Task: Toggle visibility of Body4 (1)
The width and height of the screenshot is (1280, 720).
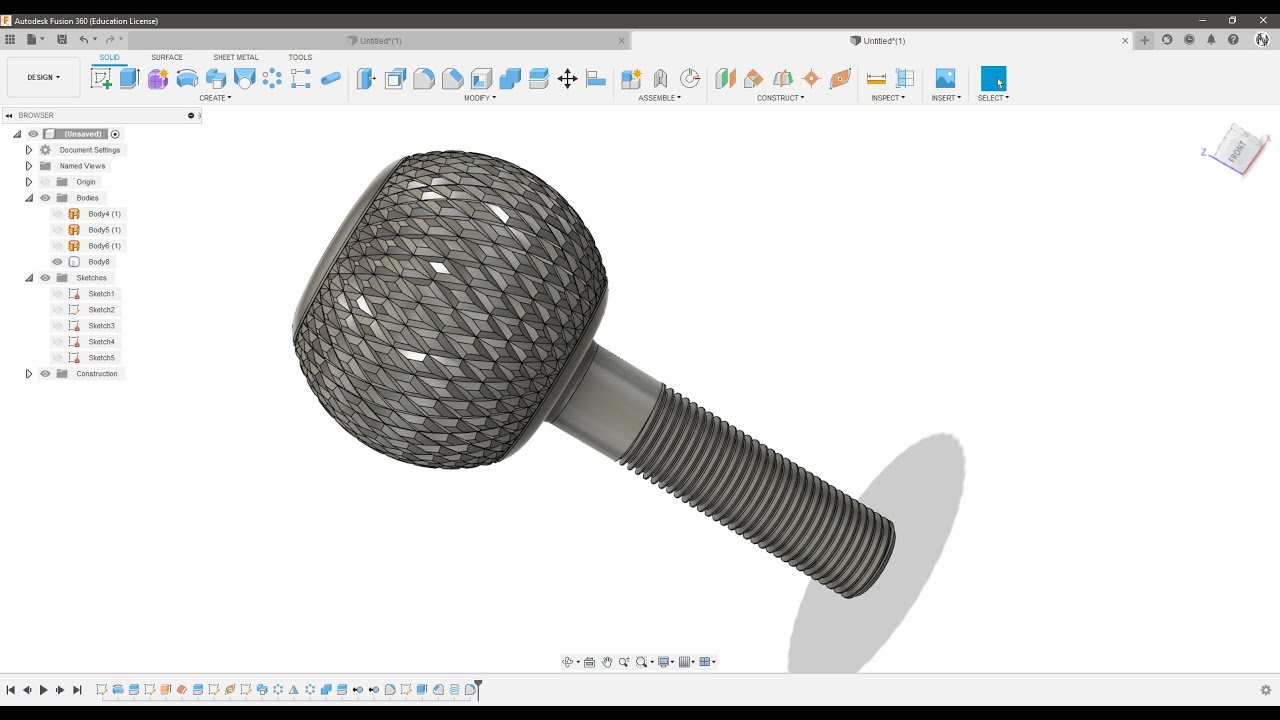Action: pos(57,214)
